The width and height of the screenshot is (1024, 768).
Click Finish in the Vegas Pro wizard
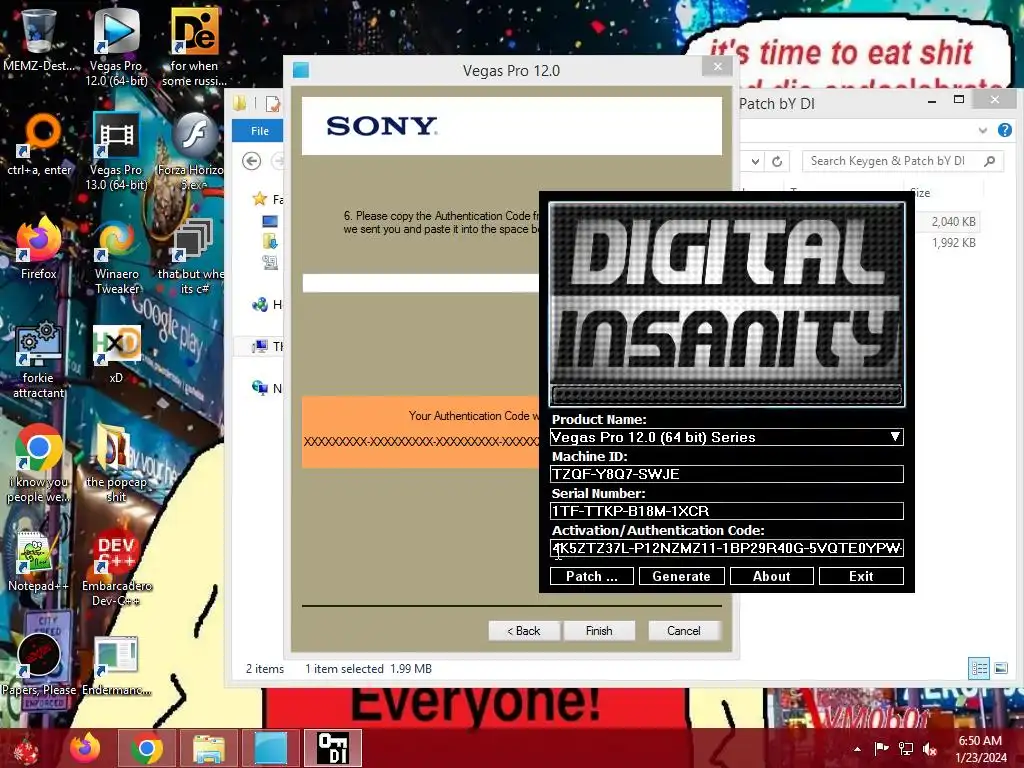point(599,631)
